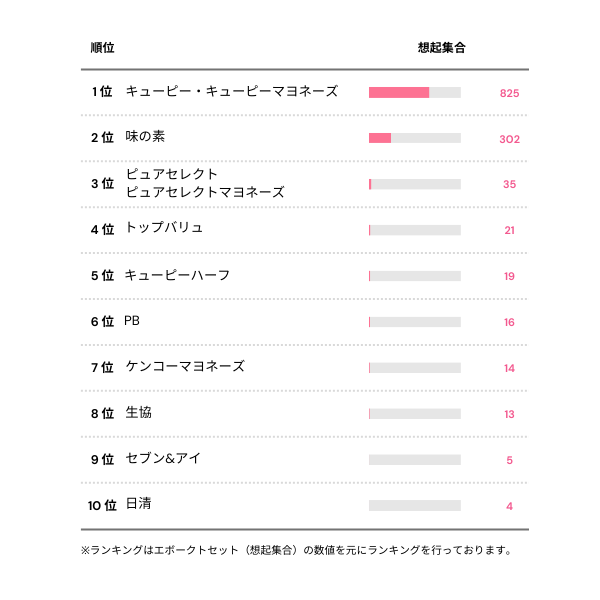The width and height of the screenshot is (600, 600).
Task: Click the 10位 rank label
Action: [102, 505]
